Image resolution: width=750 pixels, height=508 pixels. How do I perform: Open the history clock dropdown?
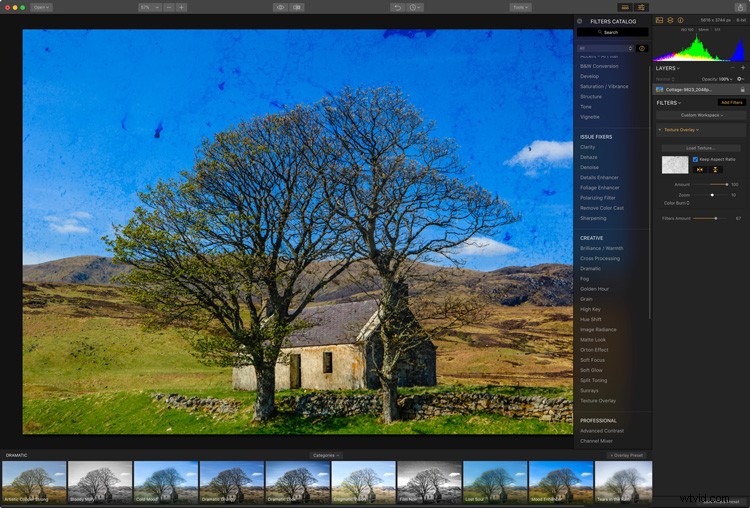[x=414, y=7]
